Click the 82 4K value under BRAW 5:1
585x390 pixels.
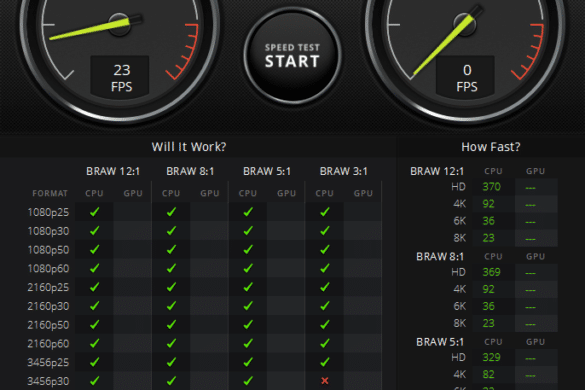(488, 374)
